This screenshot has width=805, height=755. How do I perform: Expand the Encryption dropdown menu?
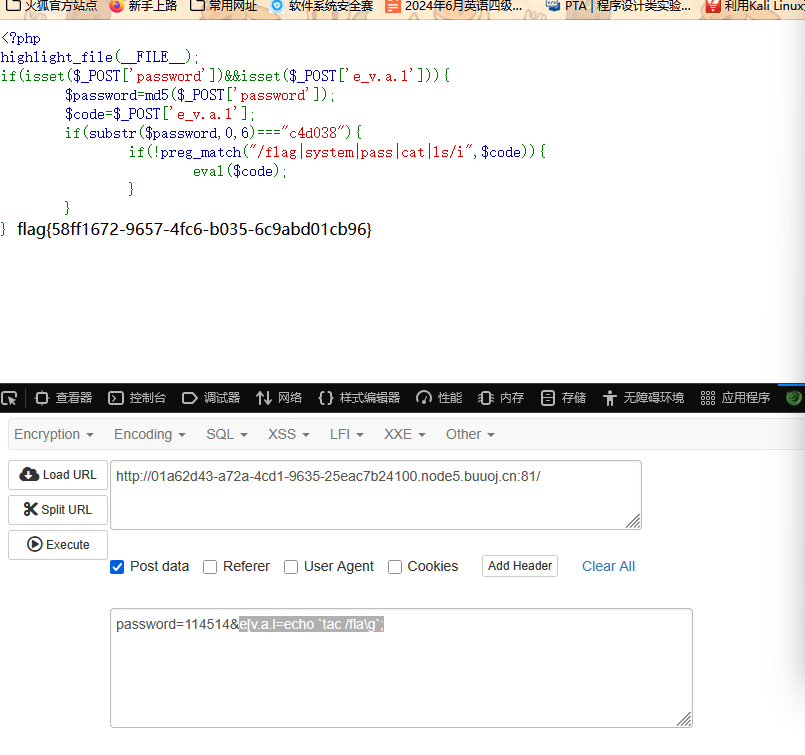point(54,434)
